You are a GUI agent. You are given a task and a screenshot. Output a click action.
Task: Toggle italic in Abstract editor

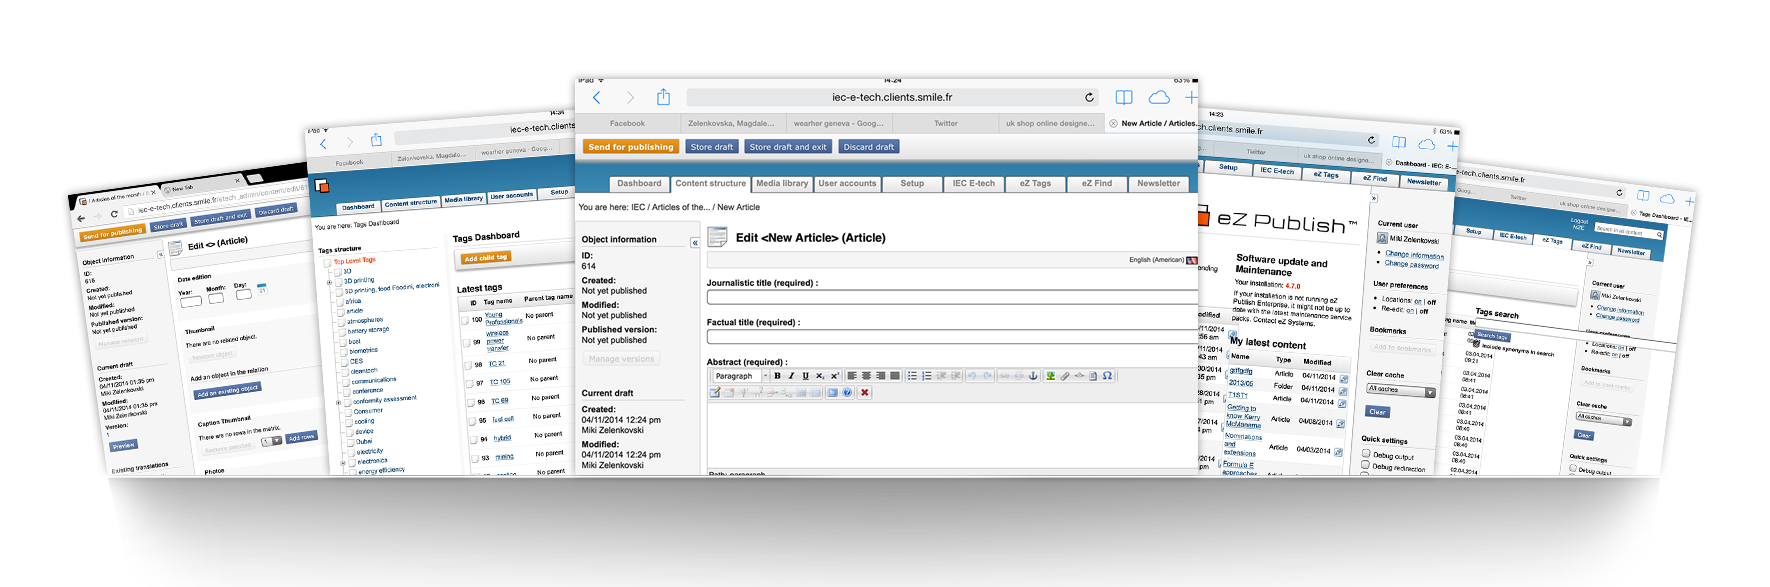[791, 376]
